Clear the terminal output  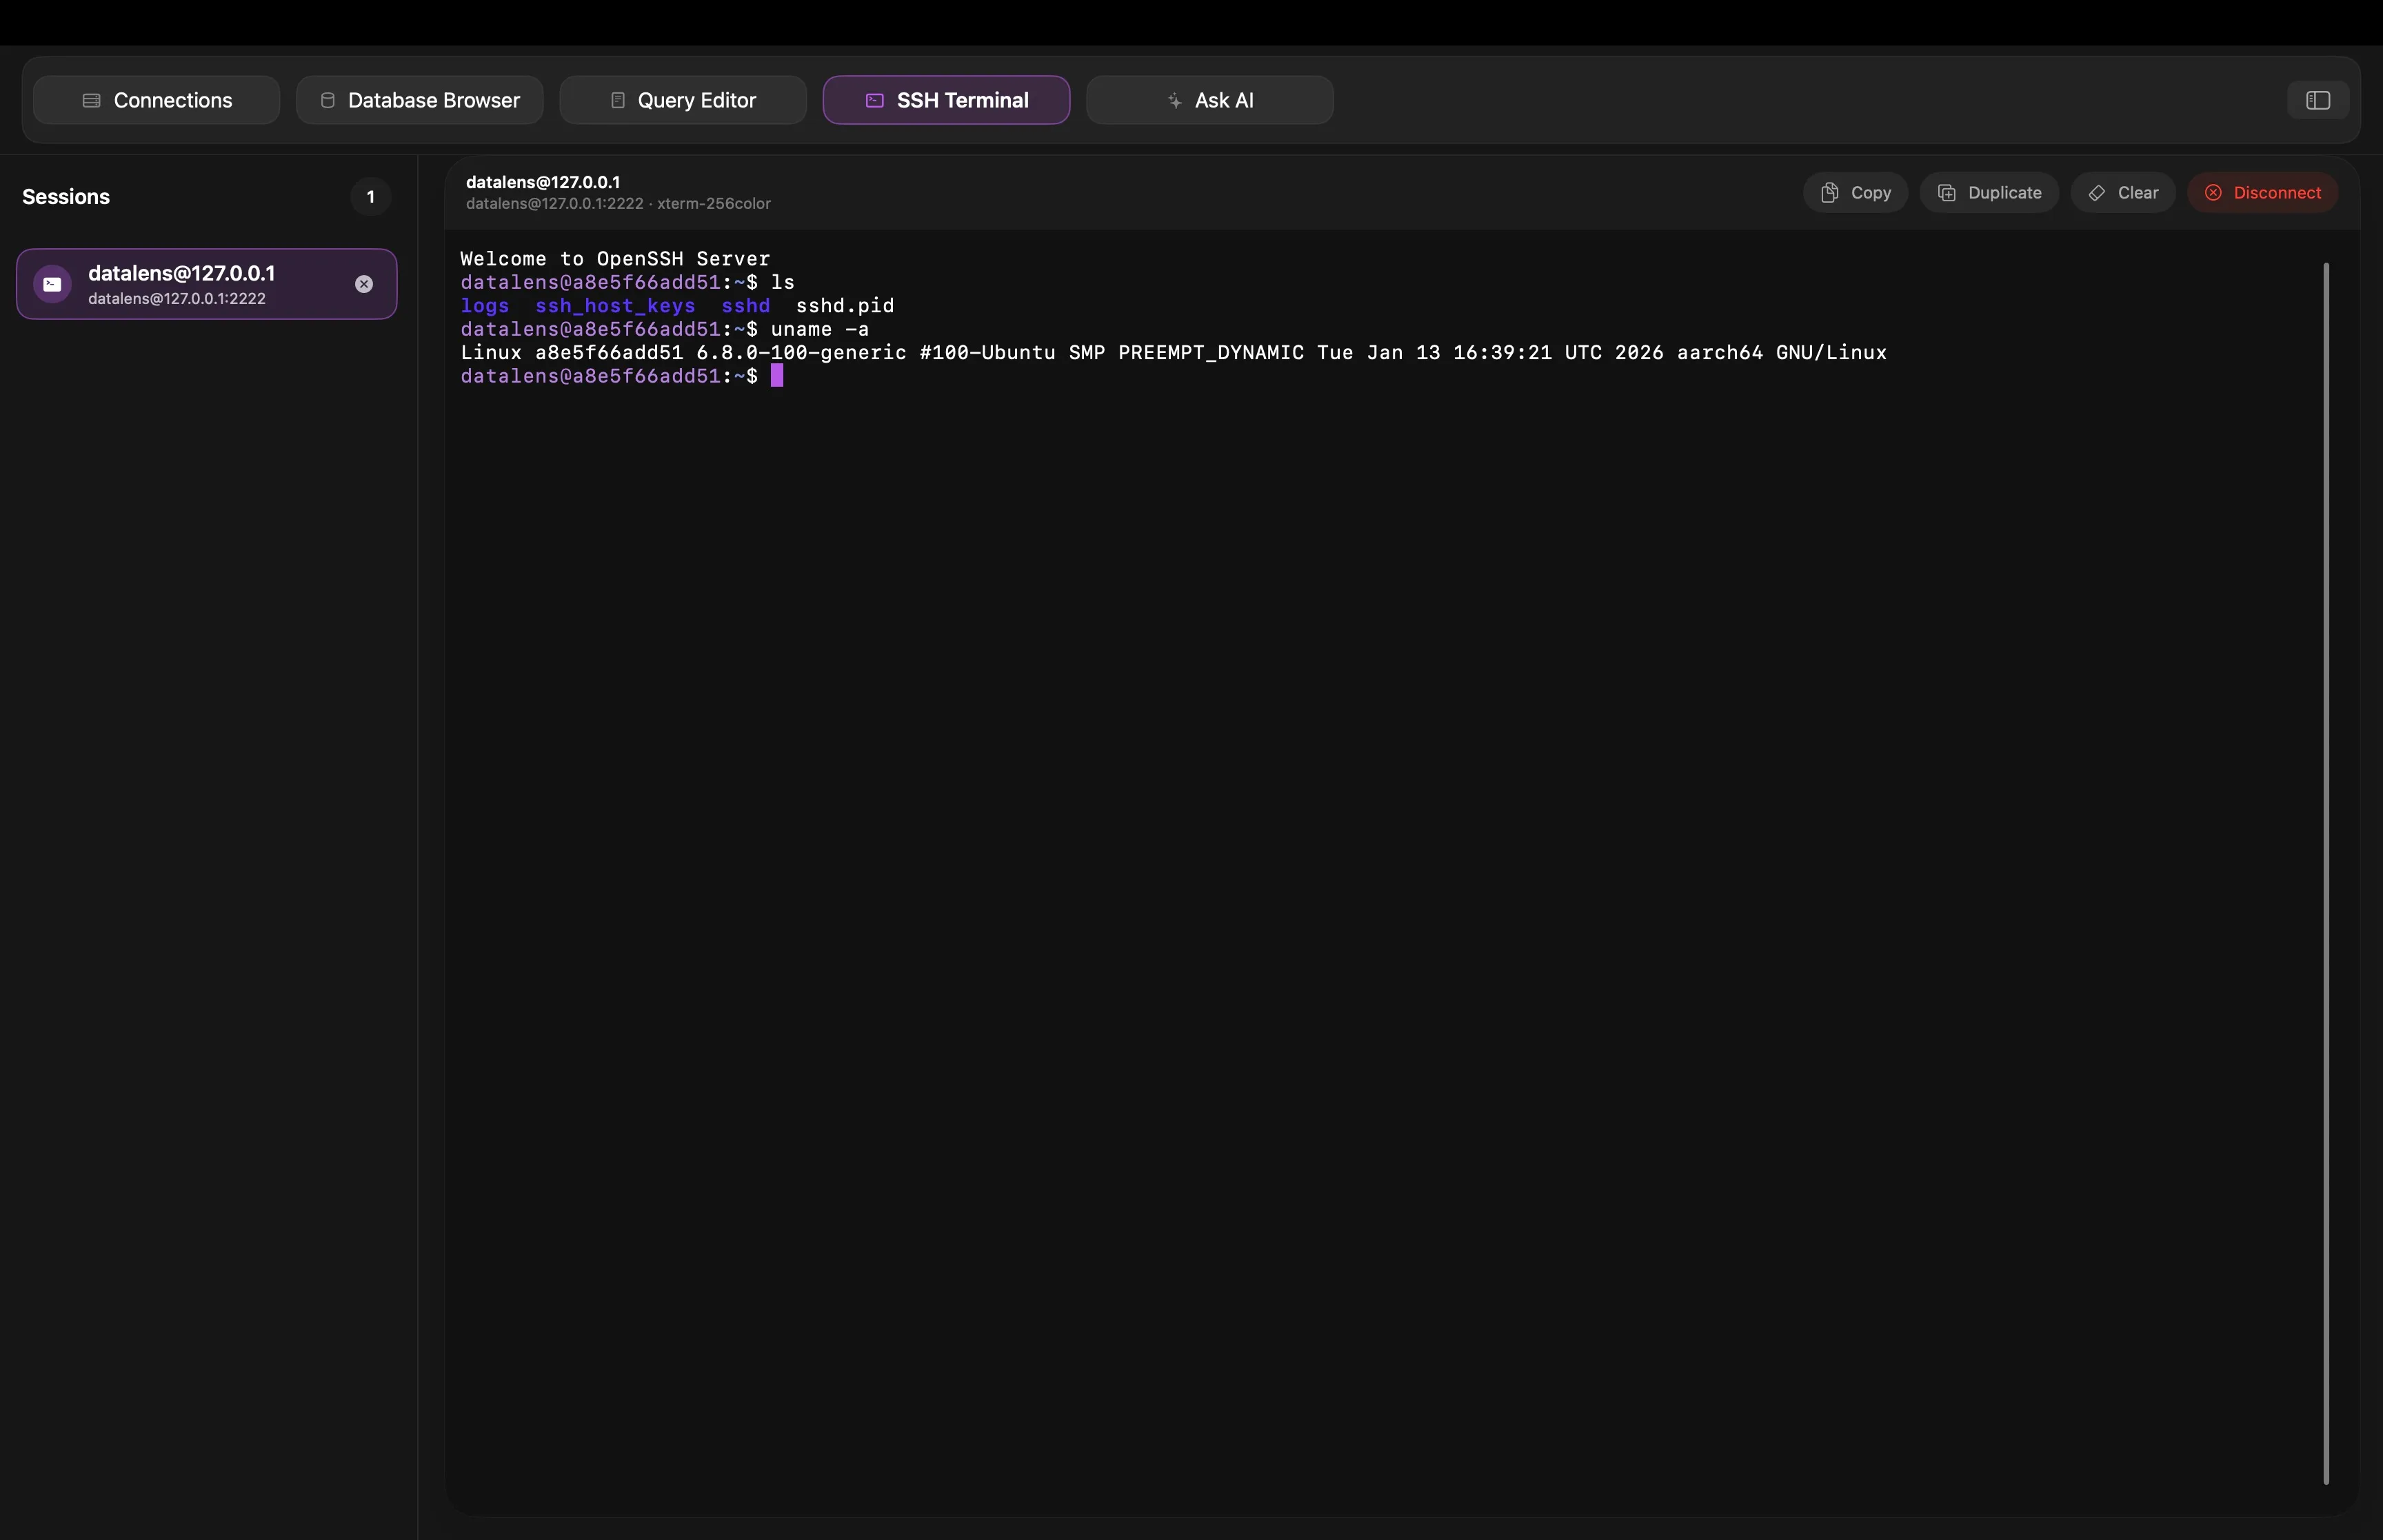[x=2123, y=193]
